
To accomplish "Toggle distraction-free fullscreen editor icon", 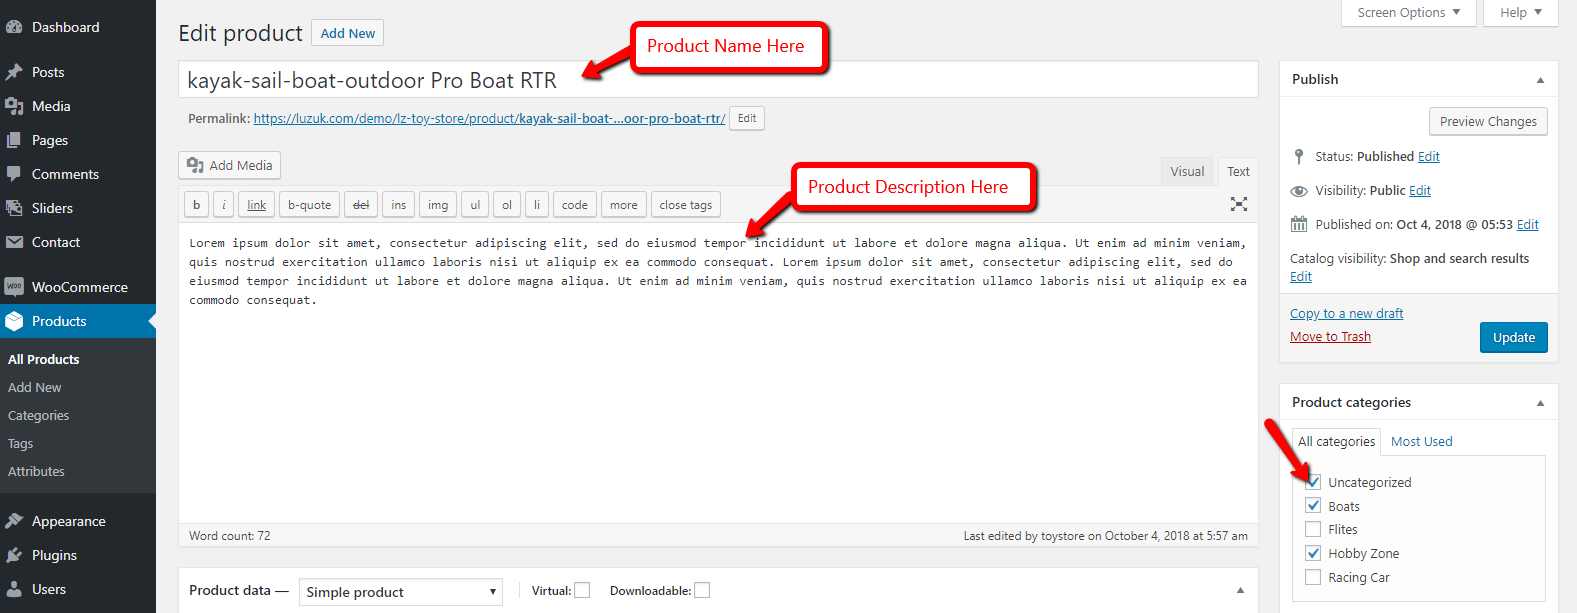I will (x=1239, y=204).
